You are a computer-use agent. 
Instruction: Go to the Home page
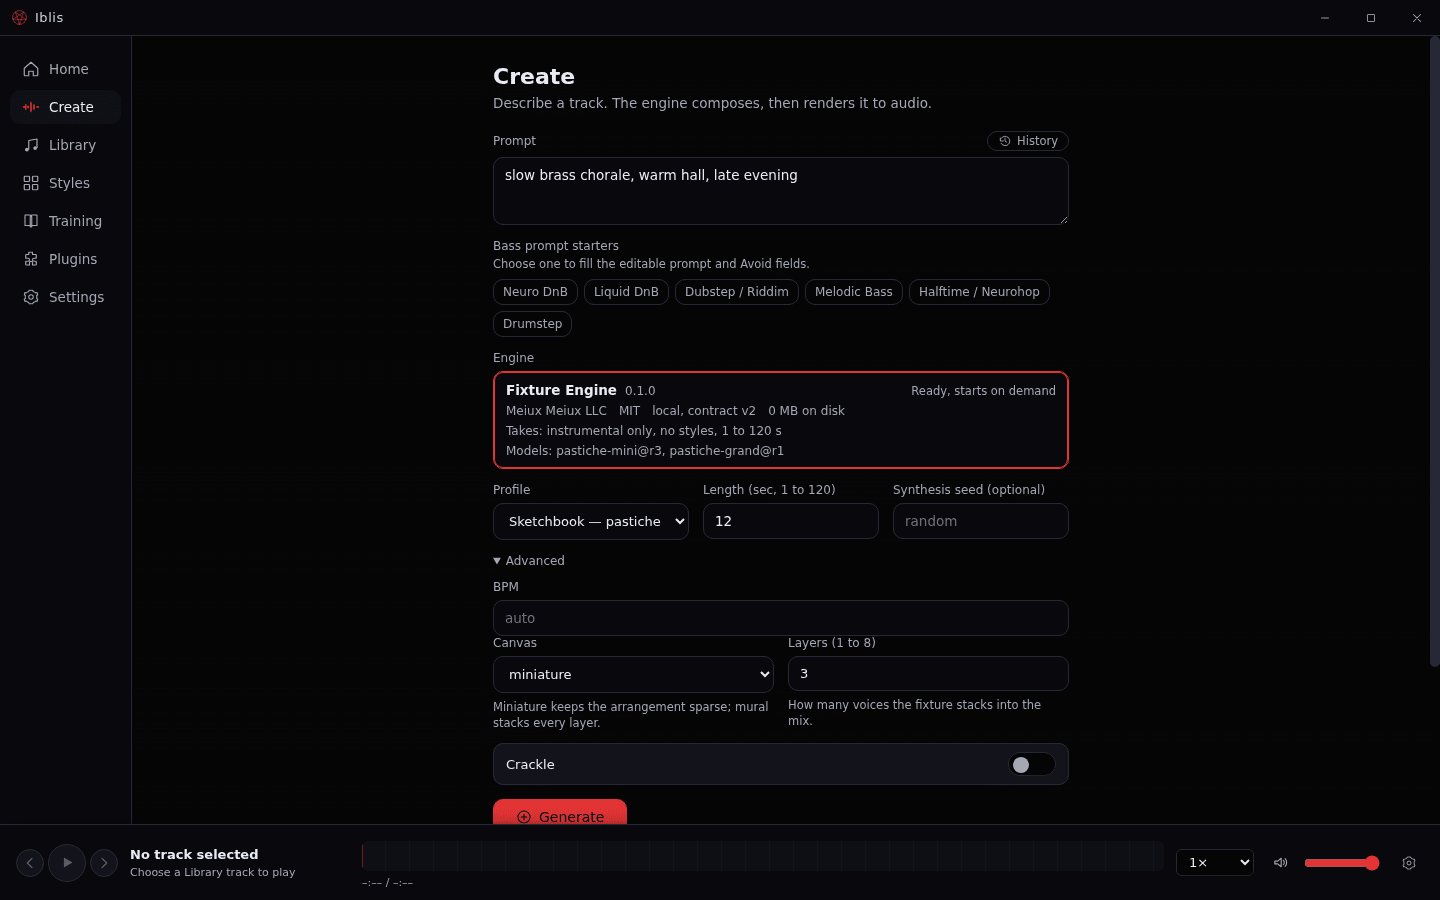pyautogui.click(x=66, y=69)
